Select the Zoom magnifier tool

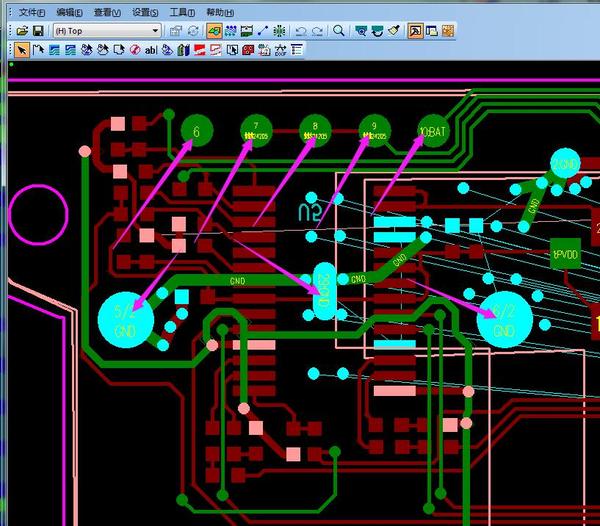tap(339, 31)
